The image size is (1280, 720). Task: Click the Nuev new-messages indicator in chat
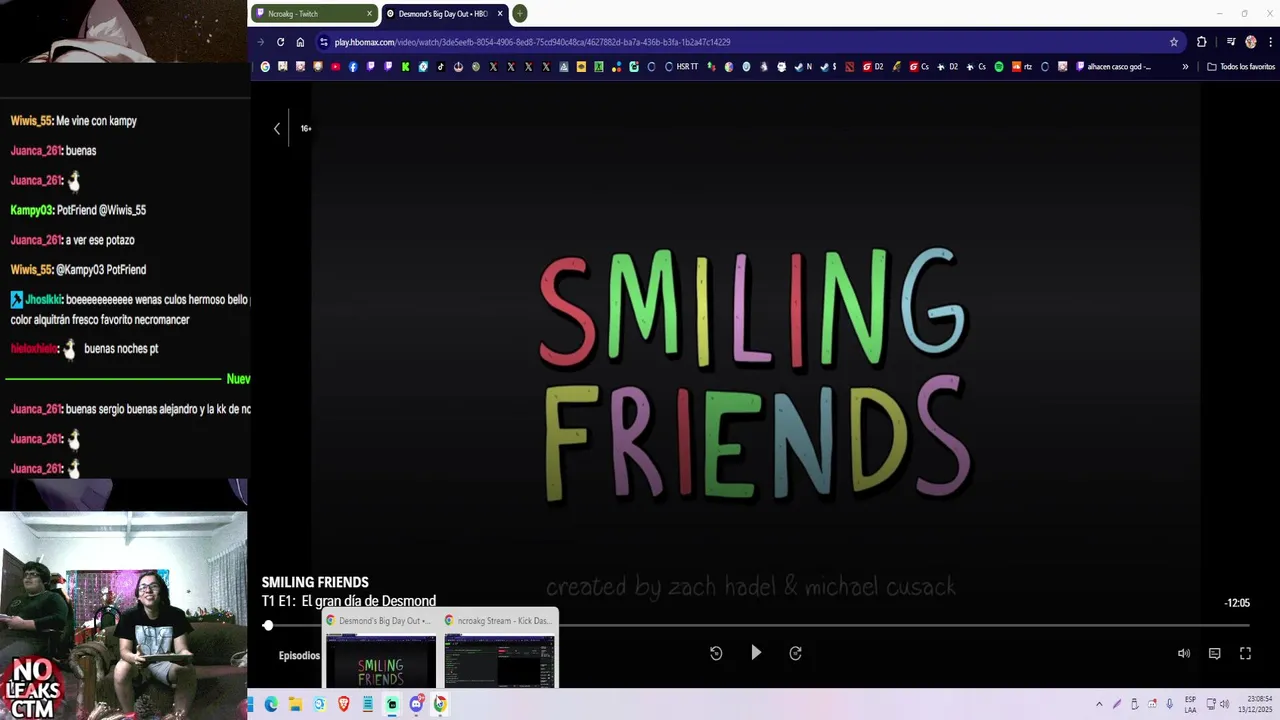pos(238,379)
